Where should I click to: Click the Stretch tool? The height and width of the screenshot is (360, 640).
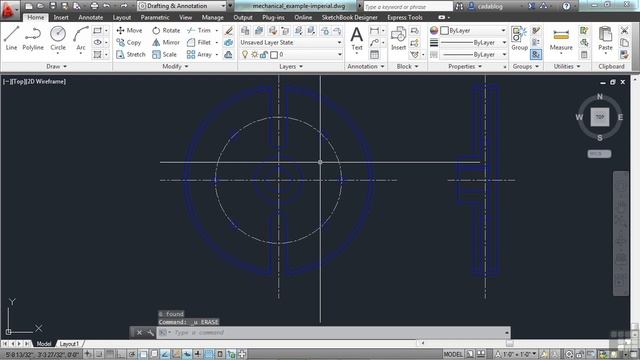131,54
